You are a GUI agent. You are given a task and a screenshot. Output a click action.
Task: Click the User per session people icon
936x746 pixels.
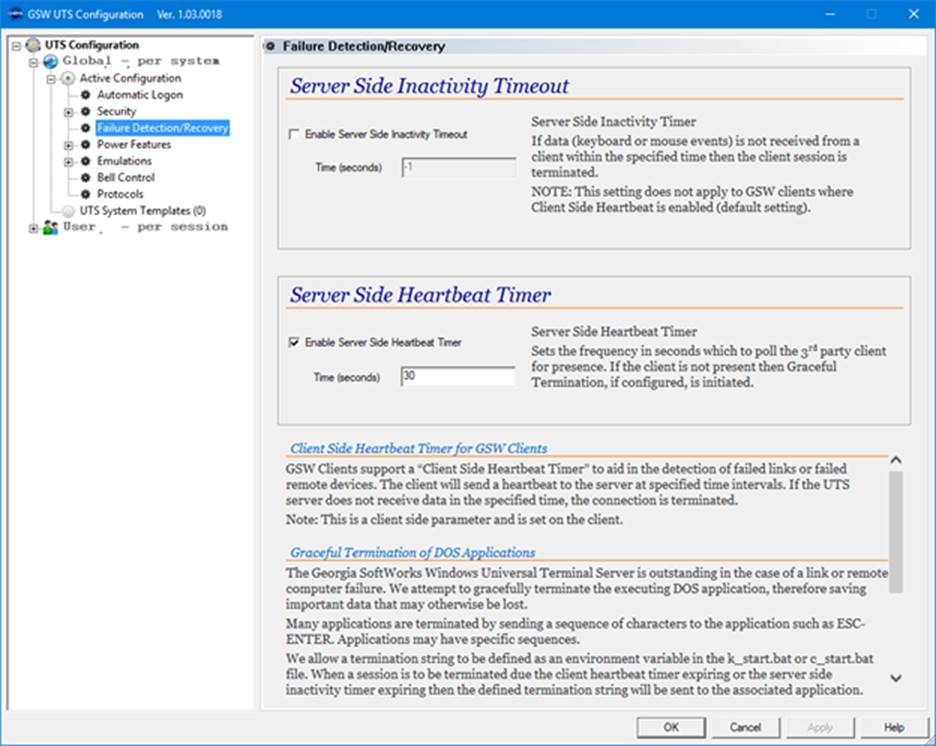[x=51, y=227]
